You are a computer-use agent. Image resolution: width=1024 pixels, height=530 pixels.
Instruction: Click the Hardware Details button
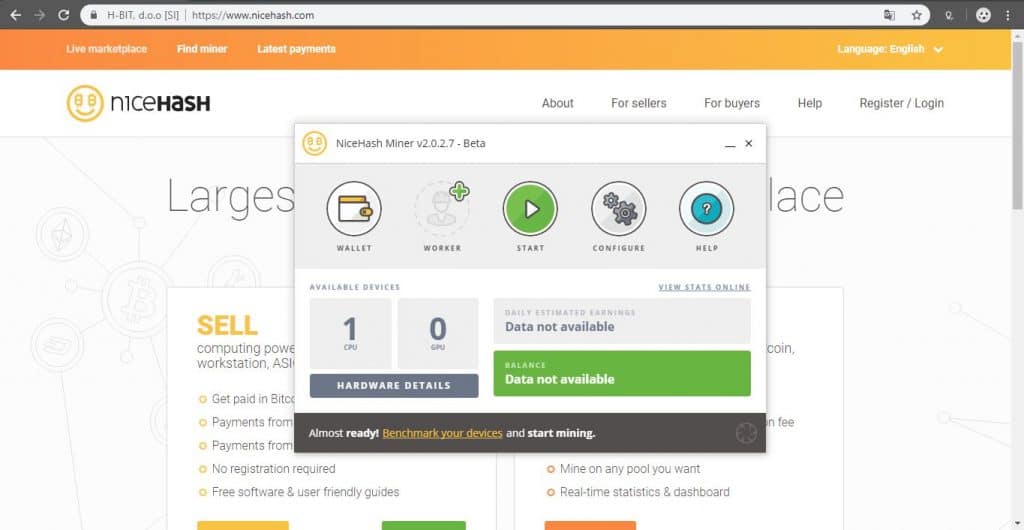tap(394, 386)
